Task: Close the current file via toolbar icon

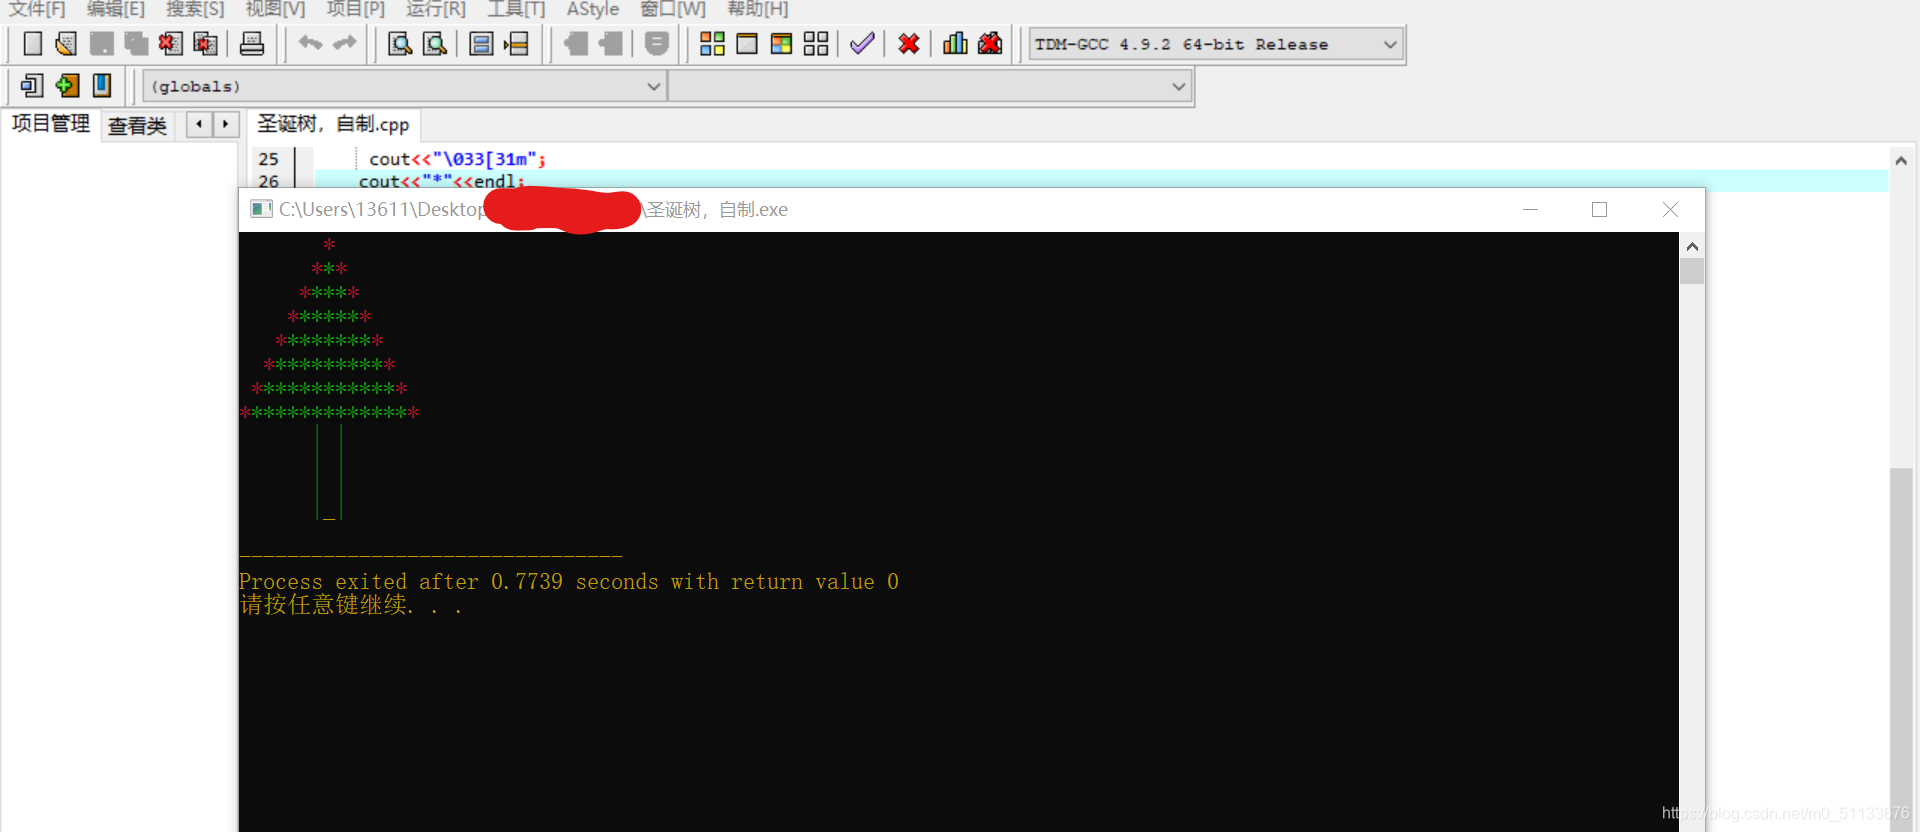Action: [x=171, y=44]
